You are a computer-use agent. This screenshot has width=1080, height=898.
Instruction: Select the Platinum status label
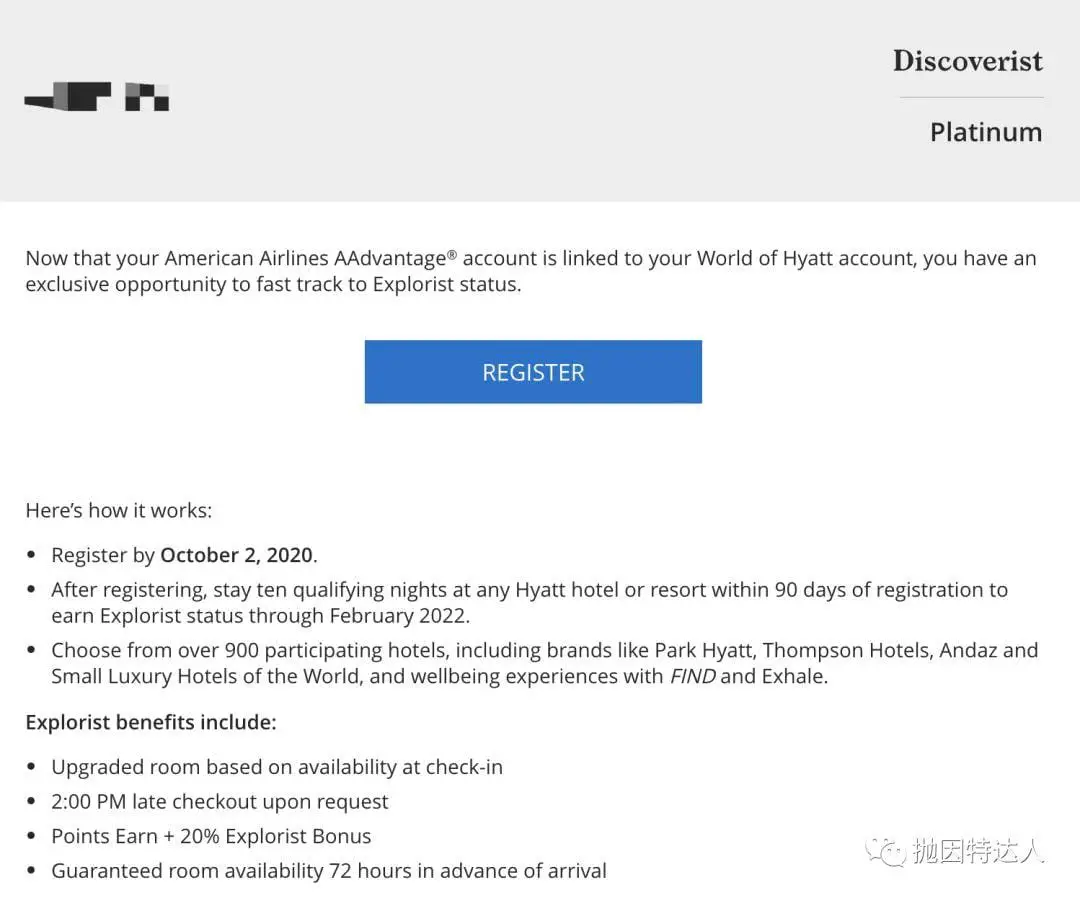[986, 132]
